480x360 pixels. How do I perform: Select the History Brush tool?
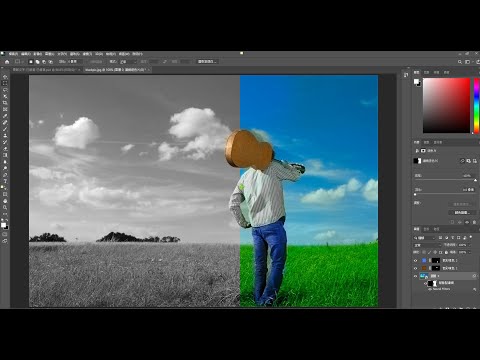point(5,142)
